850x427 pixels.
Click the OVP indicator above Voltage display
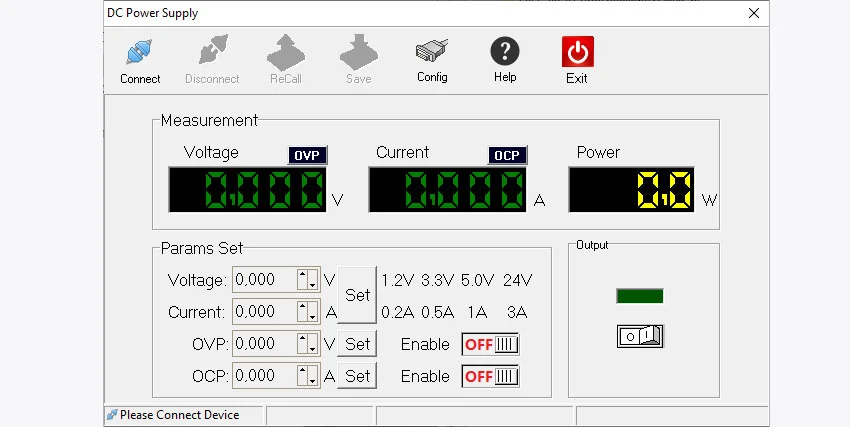308,155
